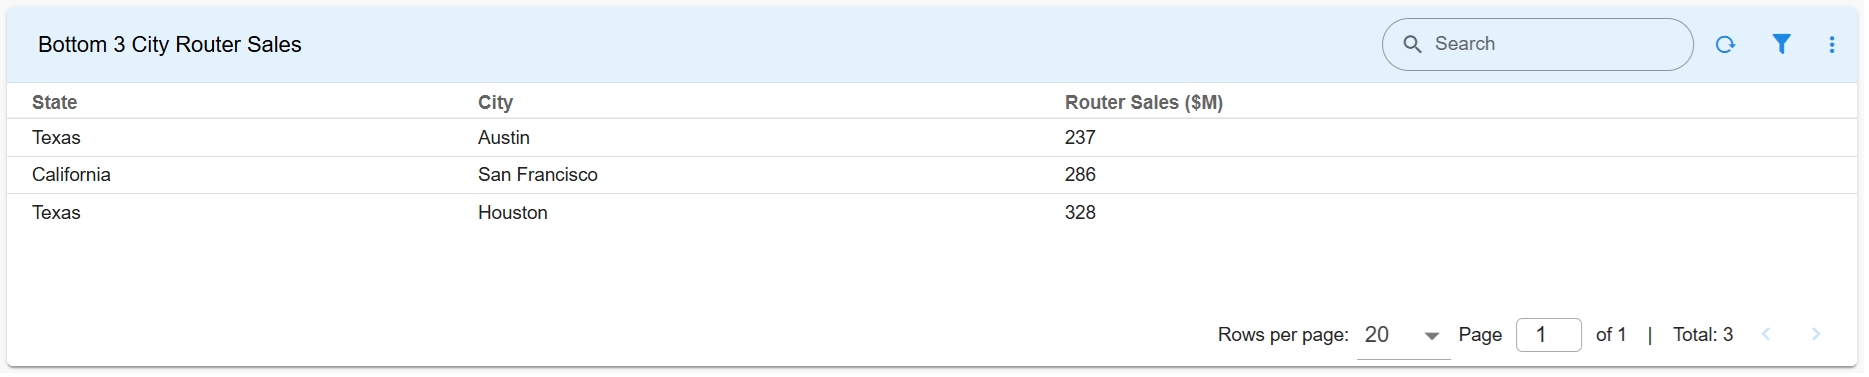The width and height of the screenshot is (1869, 377).
Task: Open the three-dot more options menu
Action: pos(1832,44)
